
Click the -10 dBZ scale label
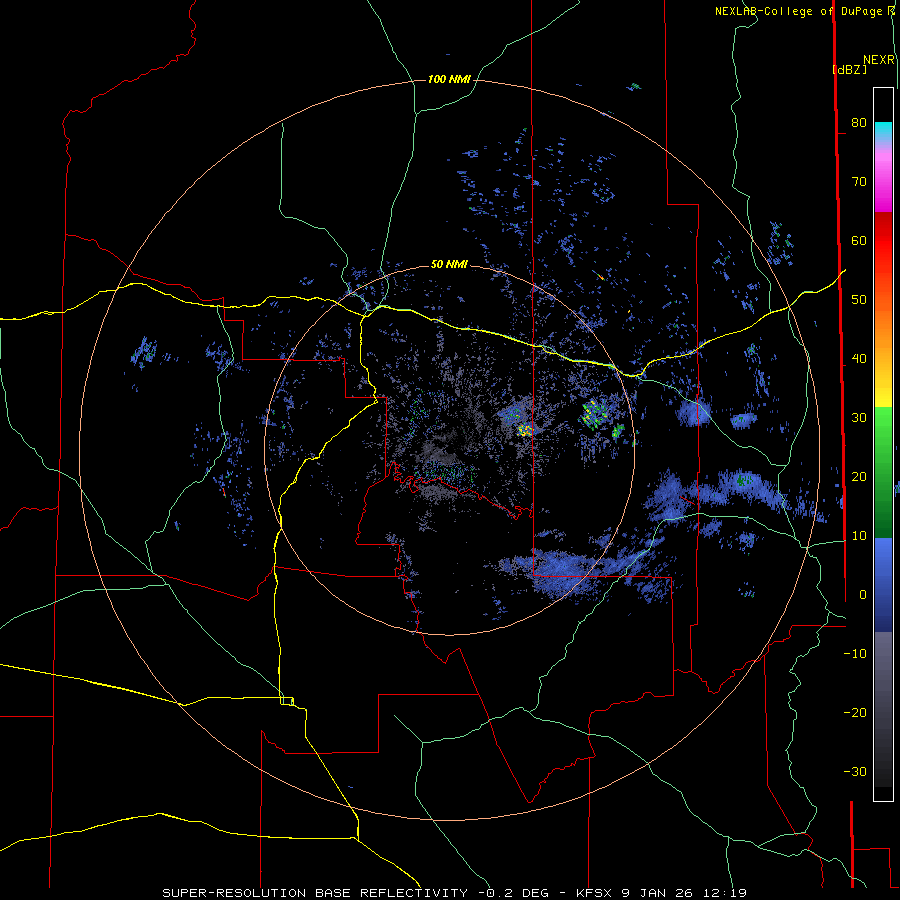pyautogui.click(x=855, y=653)
